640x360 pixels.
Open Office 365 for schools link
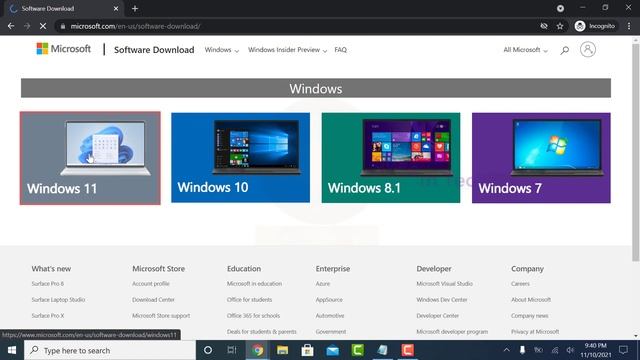[253, 316]
